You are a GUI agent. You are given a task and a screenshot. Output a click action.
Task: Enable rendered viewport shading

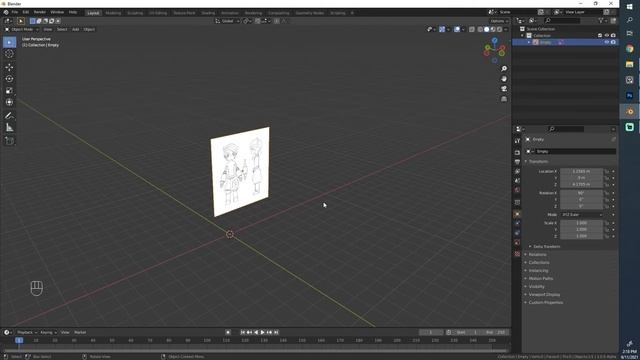[x=500, y=29]
